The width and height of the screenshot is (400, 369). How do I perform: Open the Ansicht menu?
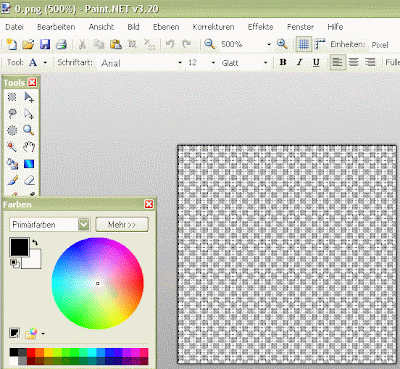(x=101, y=27)
